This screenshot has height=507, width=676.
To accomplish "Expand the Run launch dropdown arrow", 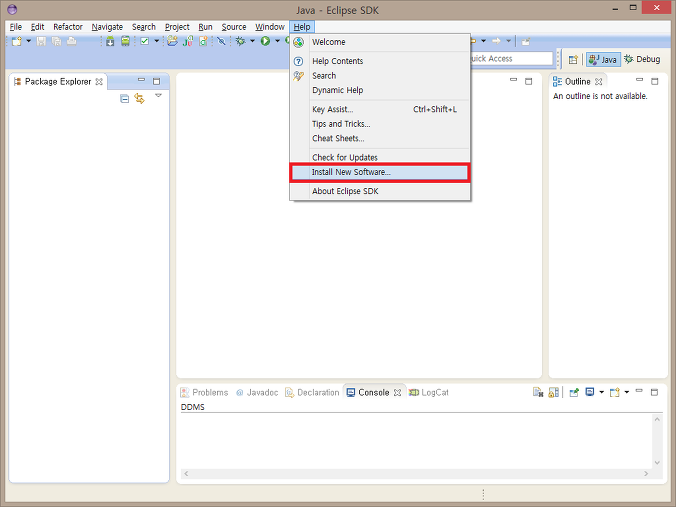I will pos(277,41).
